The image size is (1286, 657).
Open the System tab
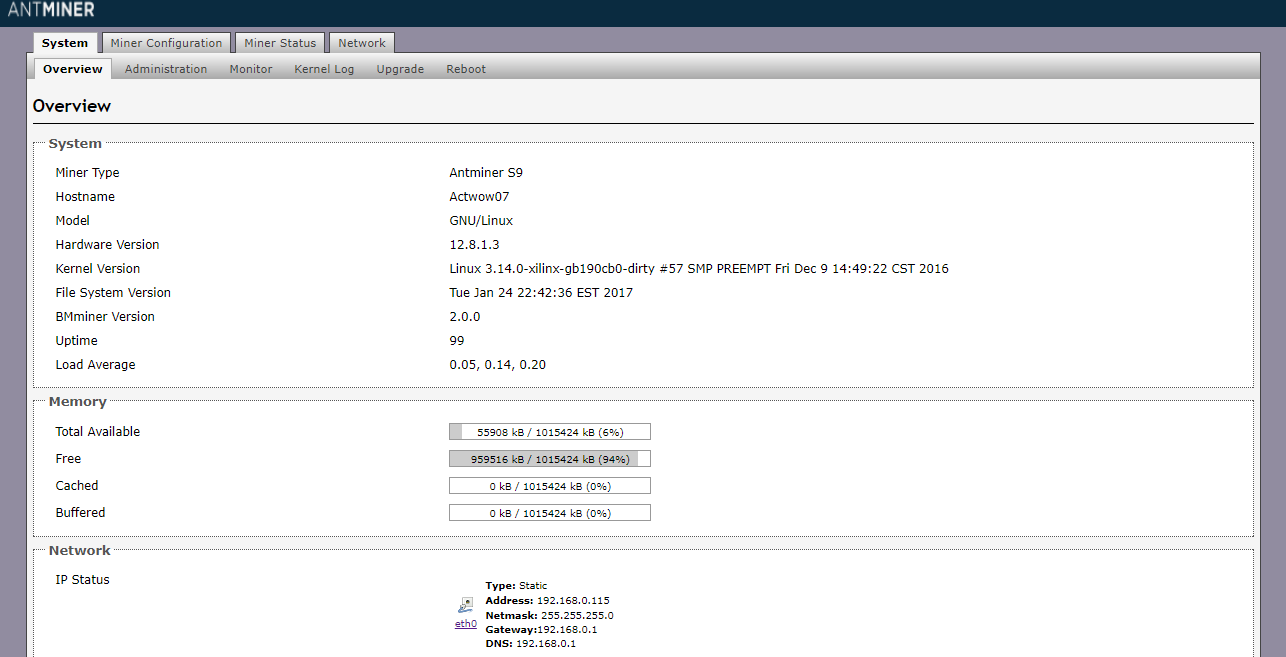(65, 43)
